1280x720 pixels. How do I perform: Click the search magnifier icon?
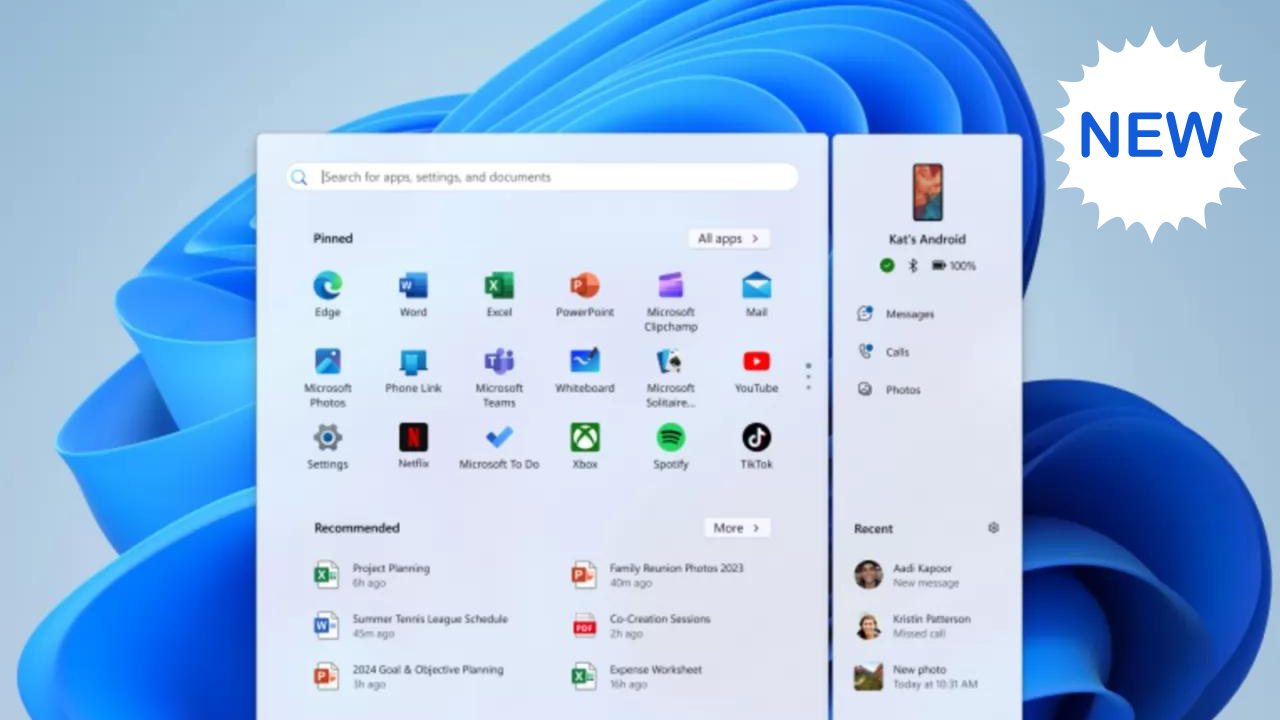[299, 177]
